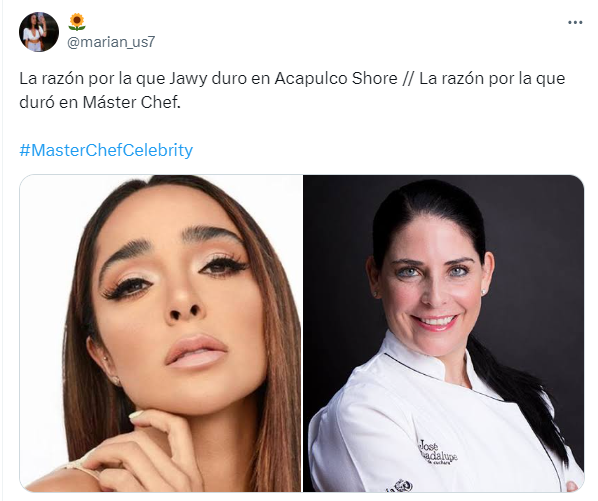Click the embroidered José Guadalupe logo on the jacket
This screenshot has height=501, width=598.
pyautogui.click(x=437, y=452)
